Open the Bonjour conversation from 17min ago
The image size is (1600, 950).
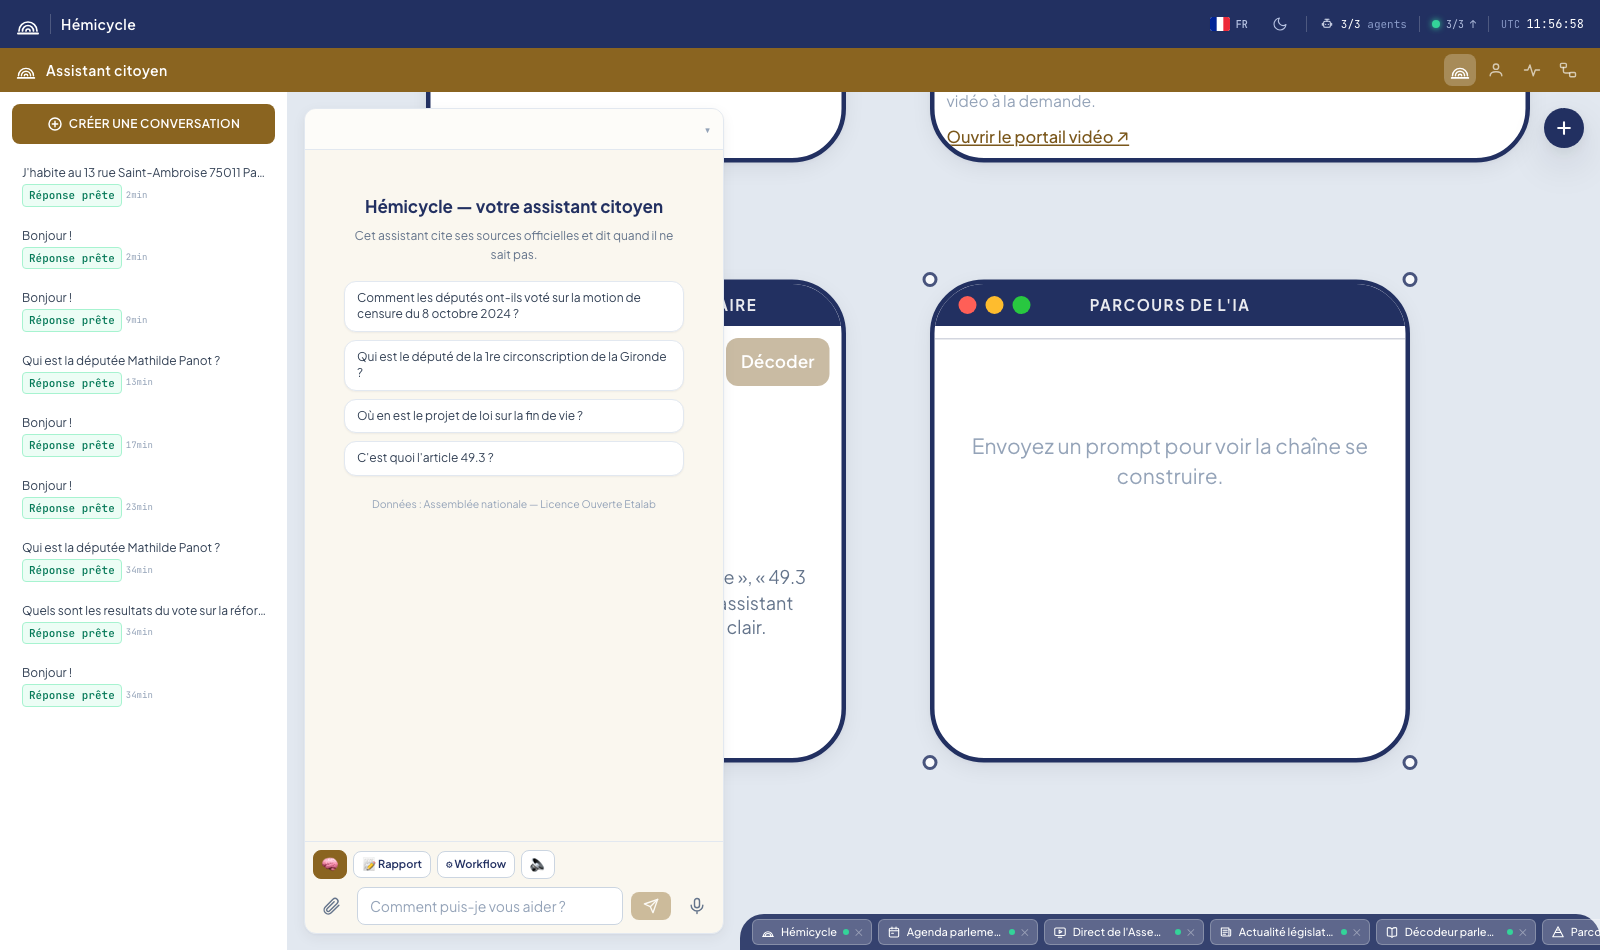point(143,434)
